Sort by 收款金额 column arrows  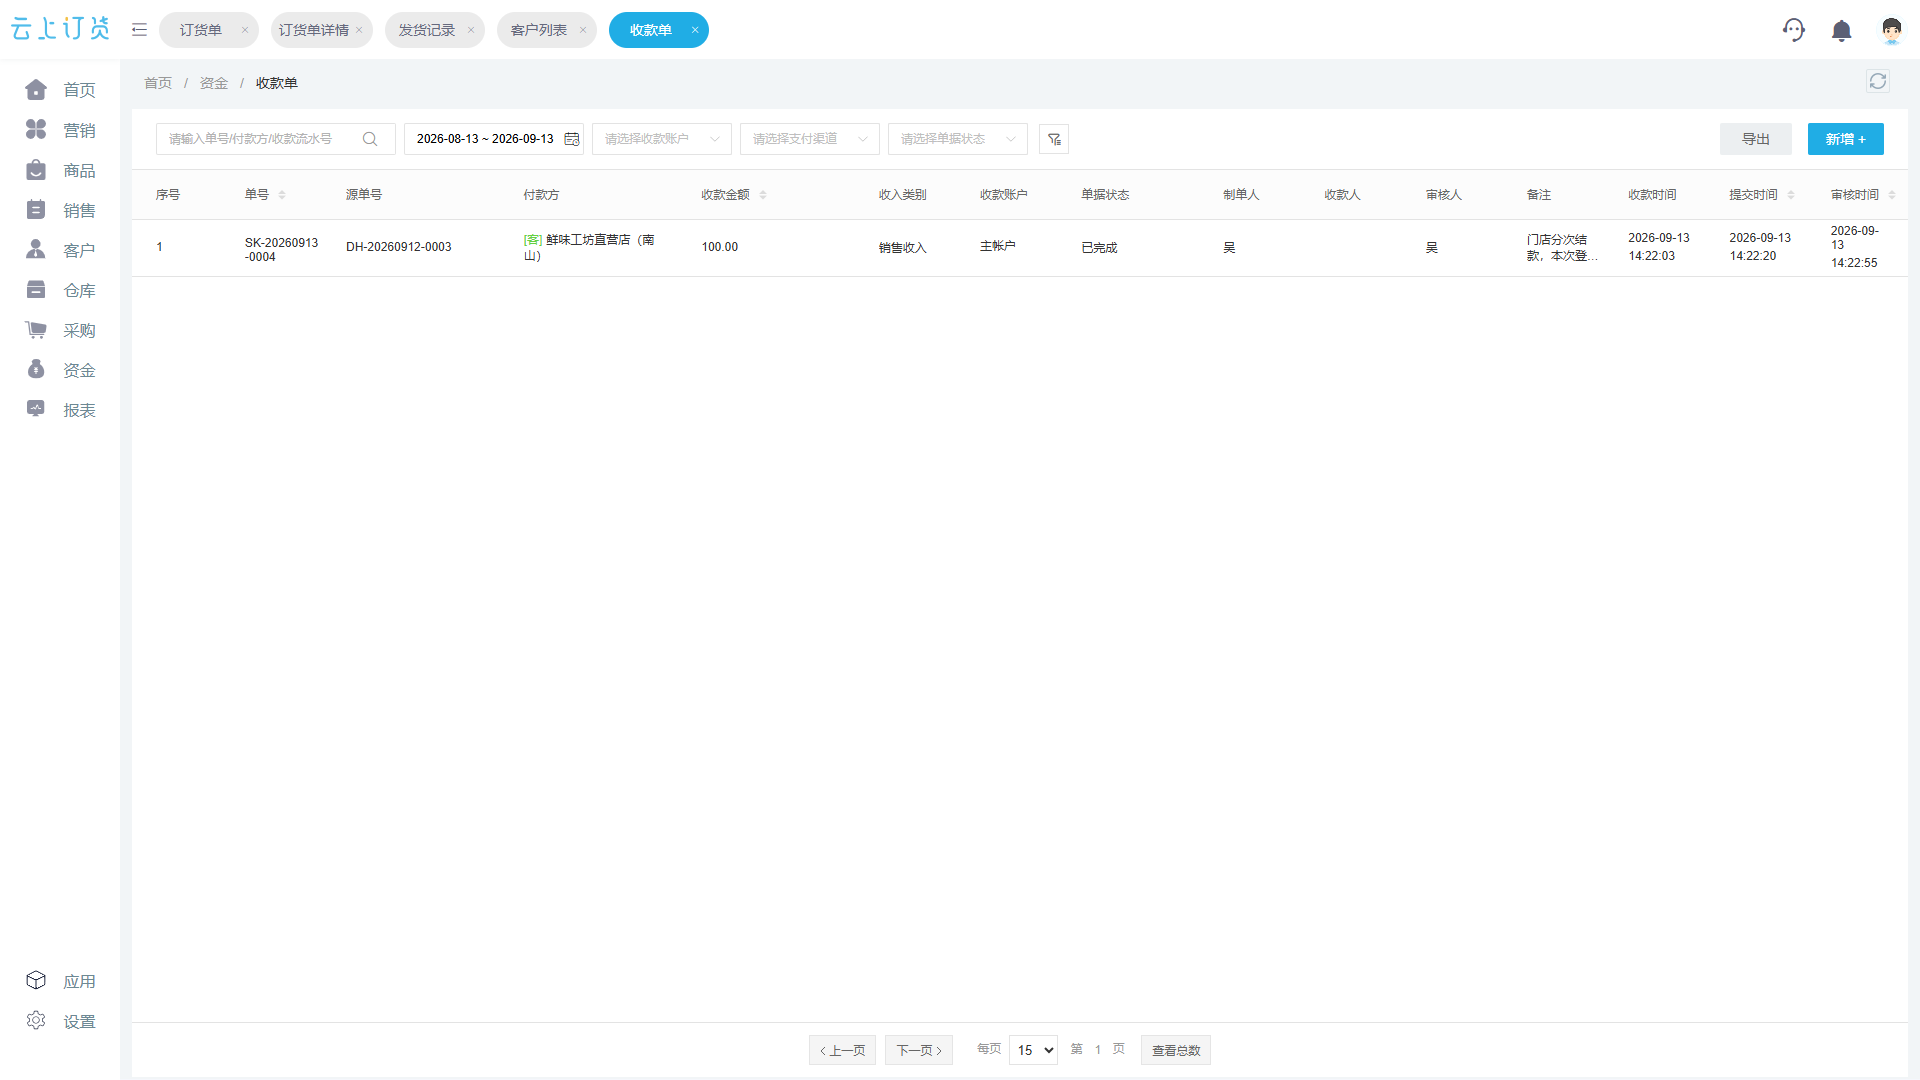tap(763, 195)
